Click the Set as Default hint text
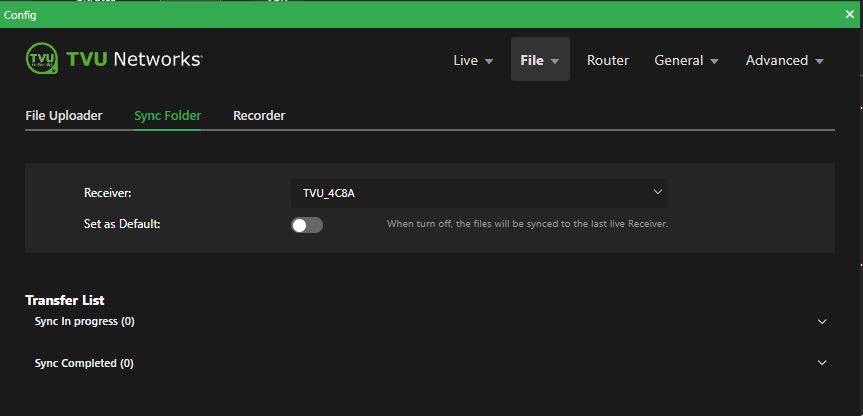This screenshot has height=416, width=863. (527, 224)
